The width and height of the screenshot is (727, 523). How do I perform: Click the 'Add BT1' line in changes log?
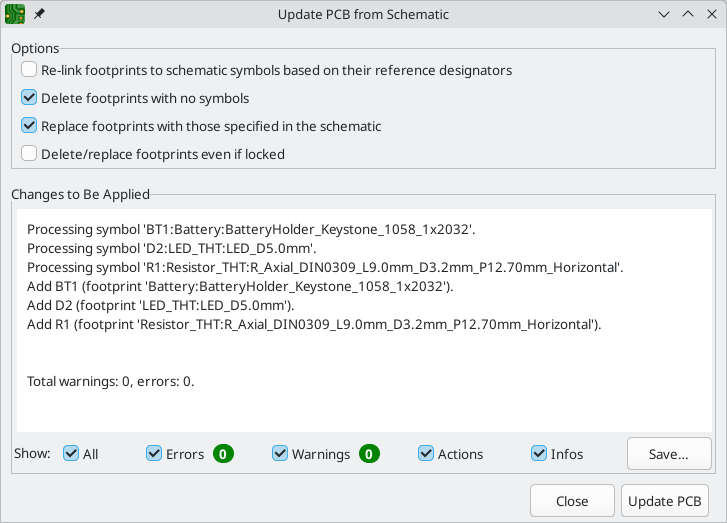point(240,287)
